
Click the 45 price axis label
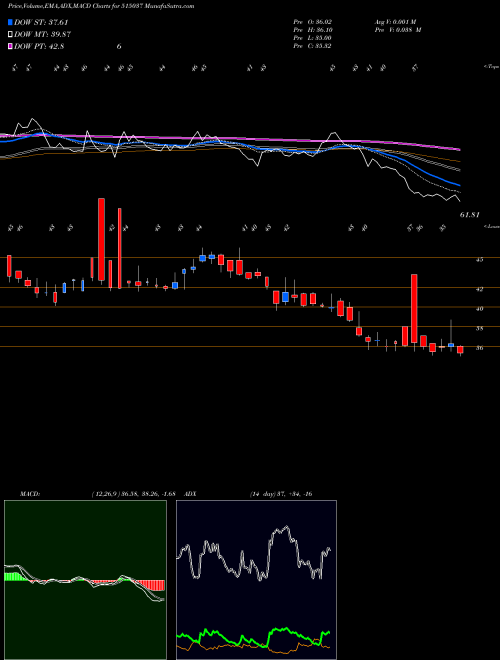tap(479, 260)
